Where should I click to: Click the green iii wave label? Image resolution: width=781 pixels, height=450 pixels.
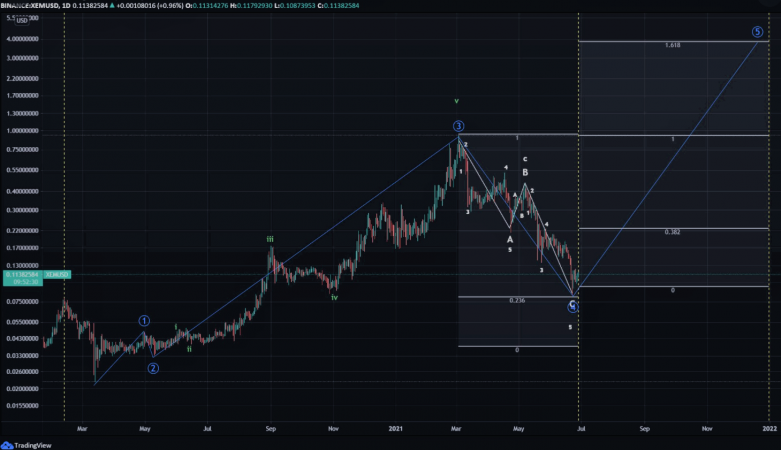(270, 239)
